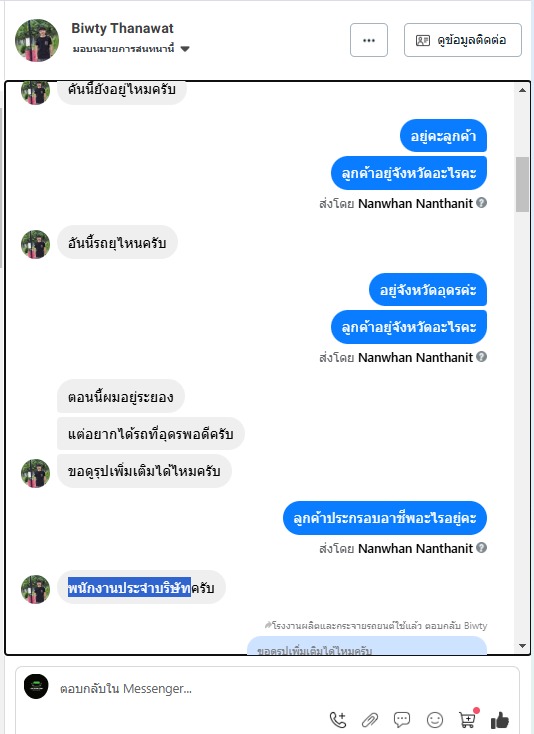Click the scrollbar down arrow
Viewport: 534px width, 734px height.
point(522,646)
